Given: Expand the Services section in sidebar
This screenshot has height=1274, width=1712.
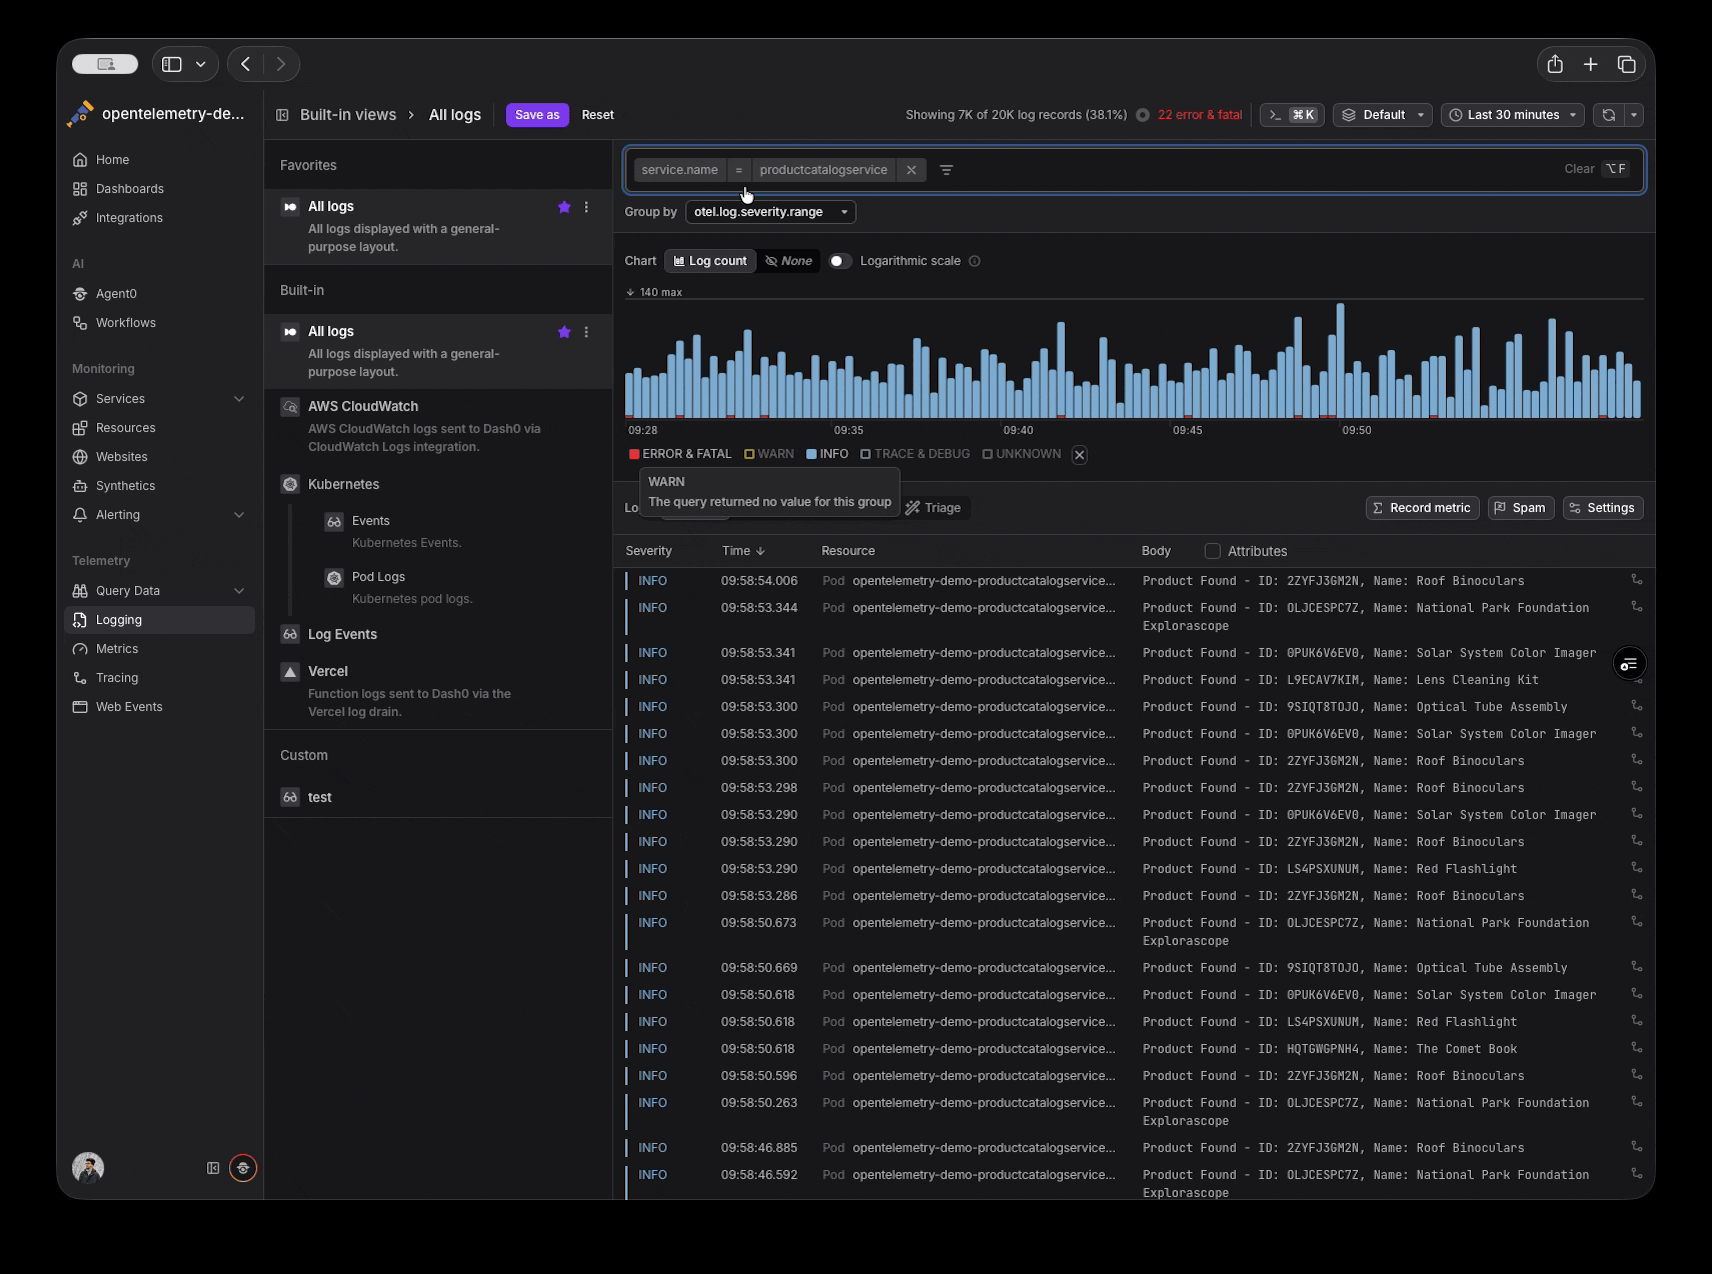Looking at the screenshot, I should (x=239, y=399).
